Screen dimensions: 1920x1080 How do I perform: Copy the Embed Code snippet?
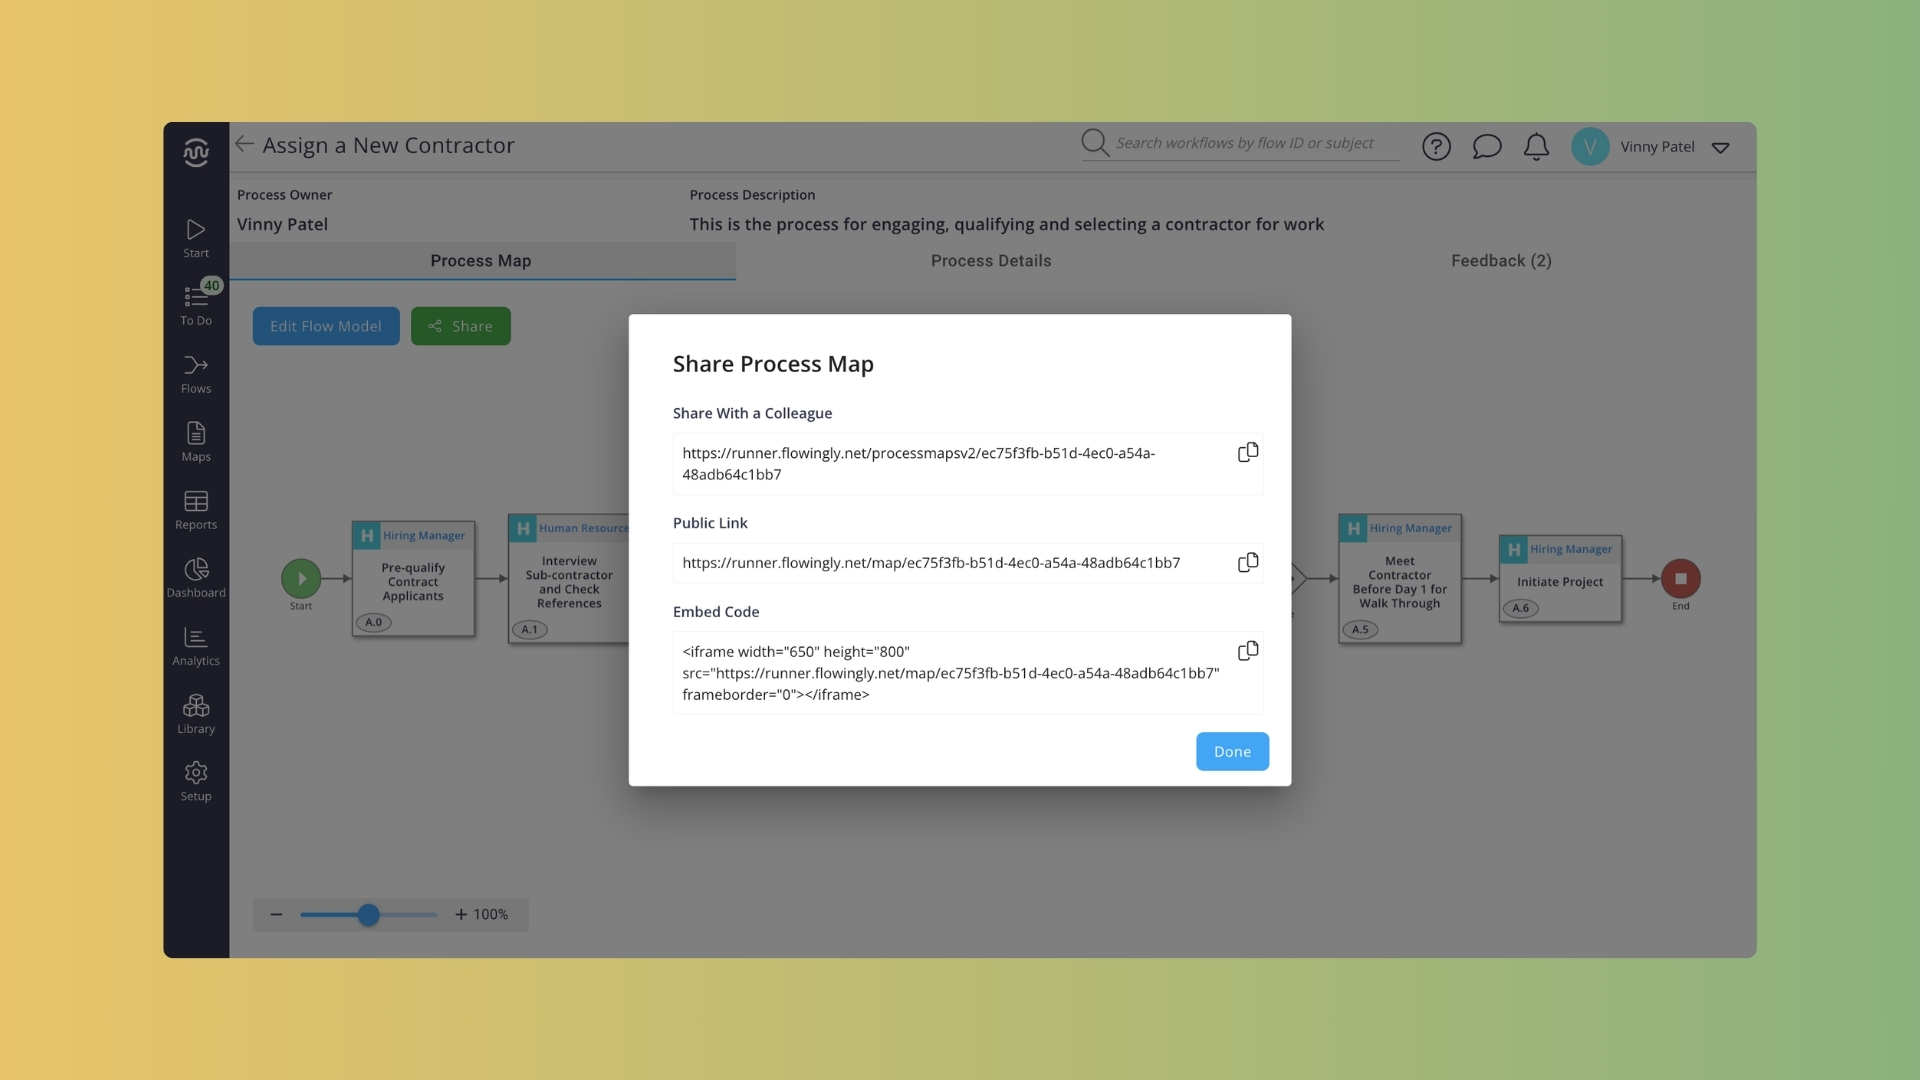[x=1247, y=650]
